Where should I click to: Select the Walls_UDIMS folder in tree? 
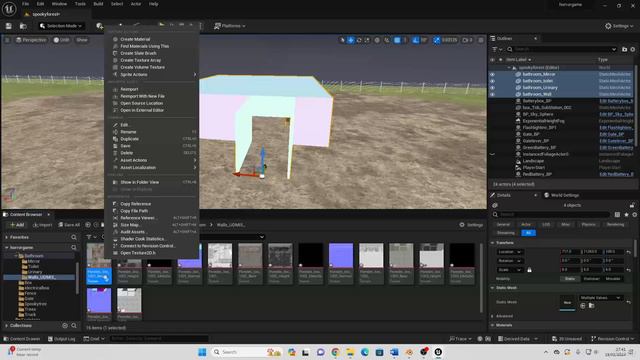click(41, 277)
